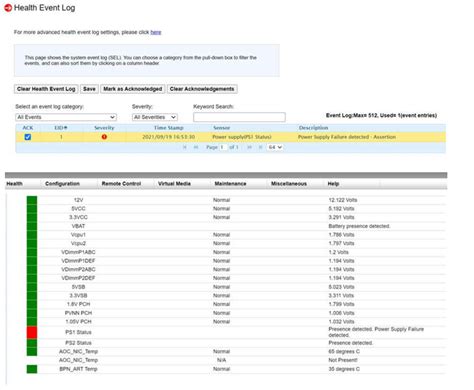Open the rows-per-page dropdown showing 64
Viewport: 474px width, 390px height.
pyautogui.click(x=275, y=147)
